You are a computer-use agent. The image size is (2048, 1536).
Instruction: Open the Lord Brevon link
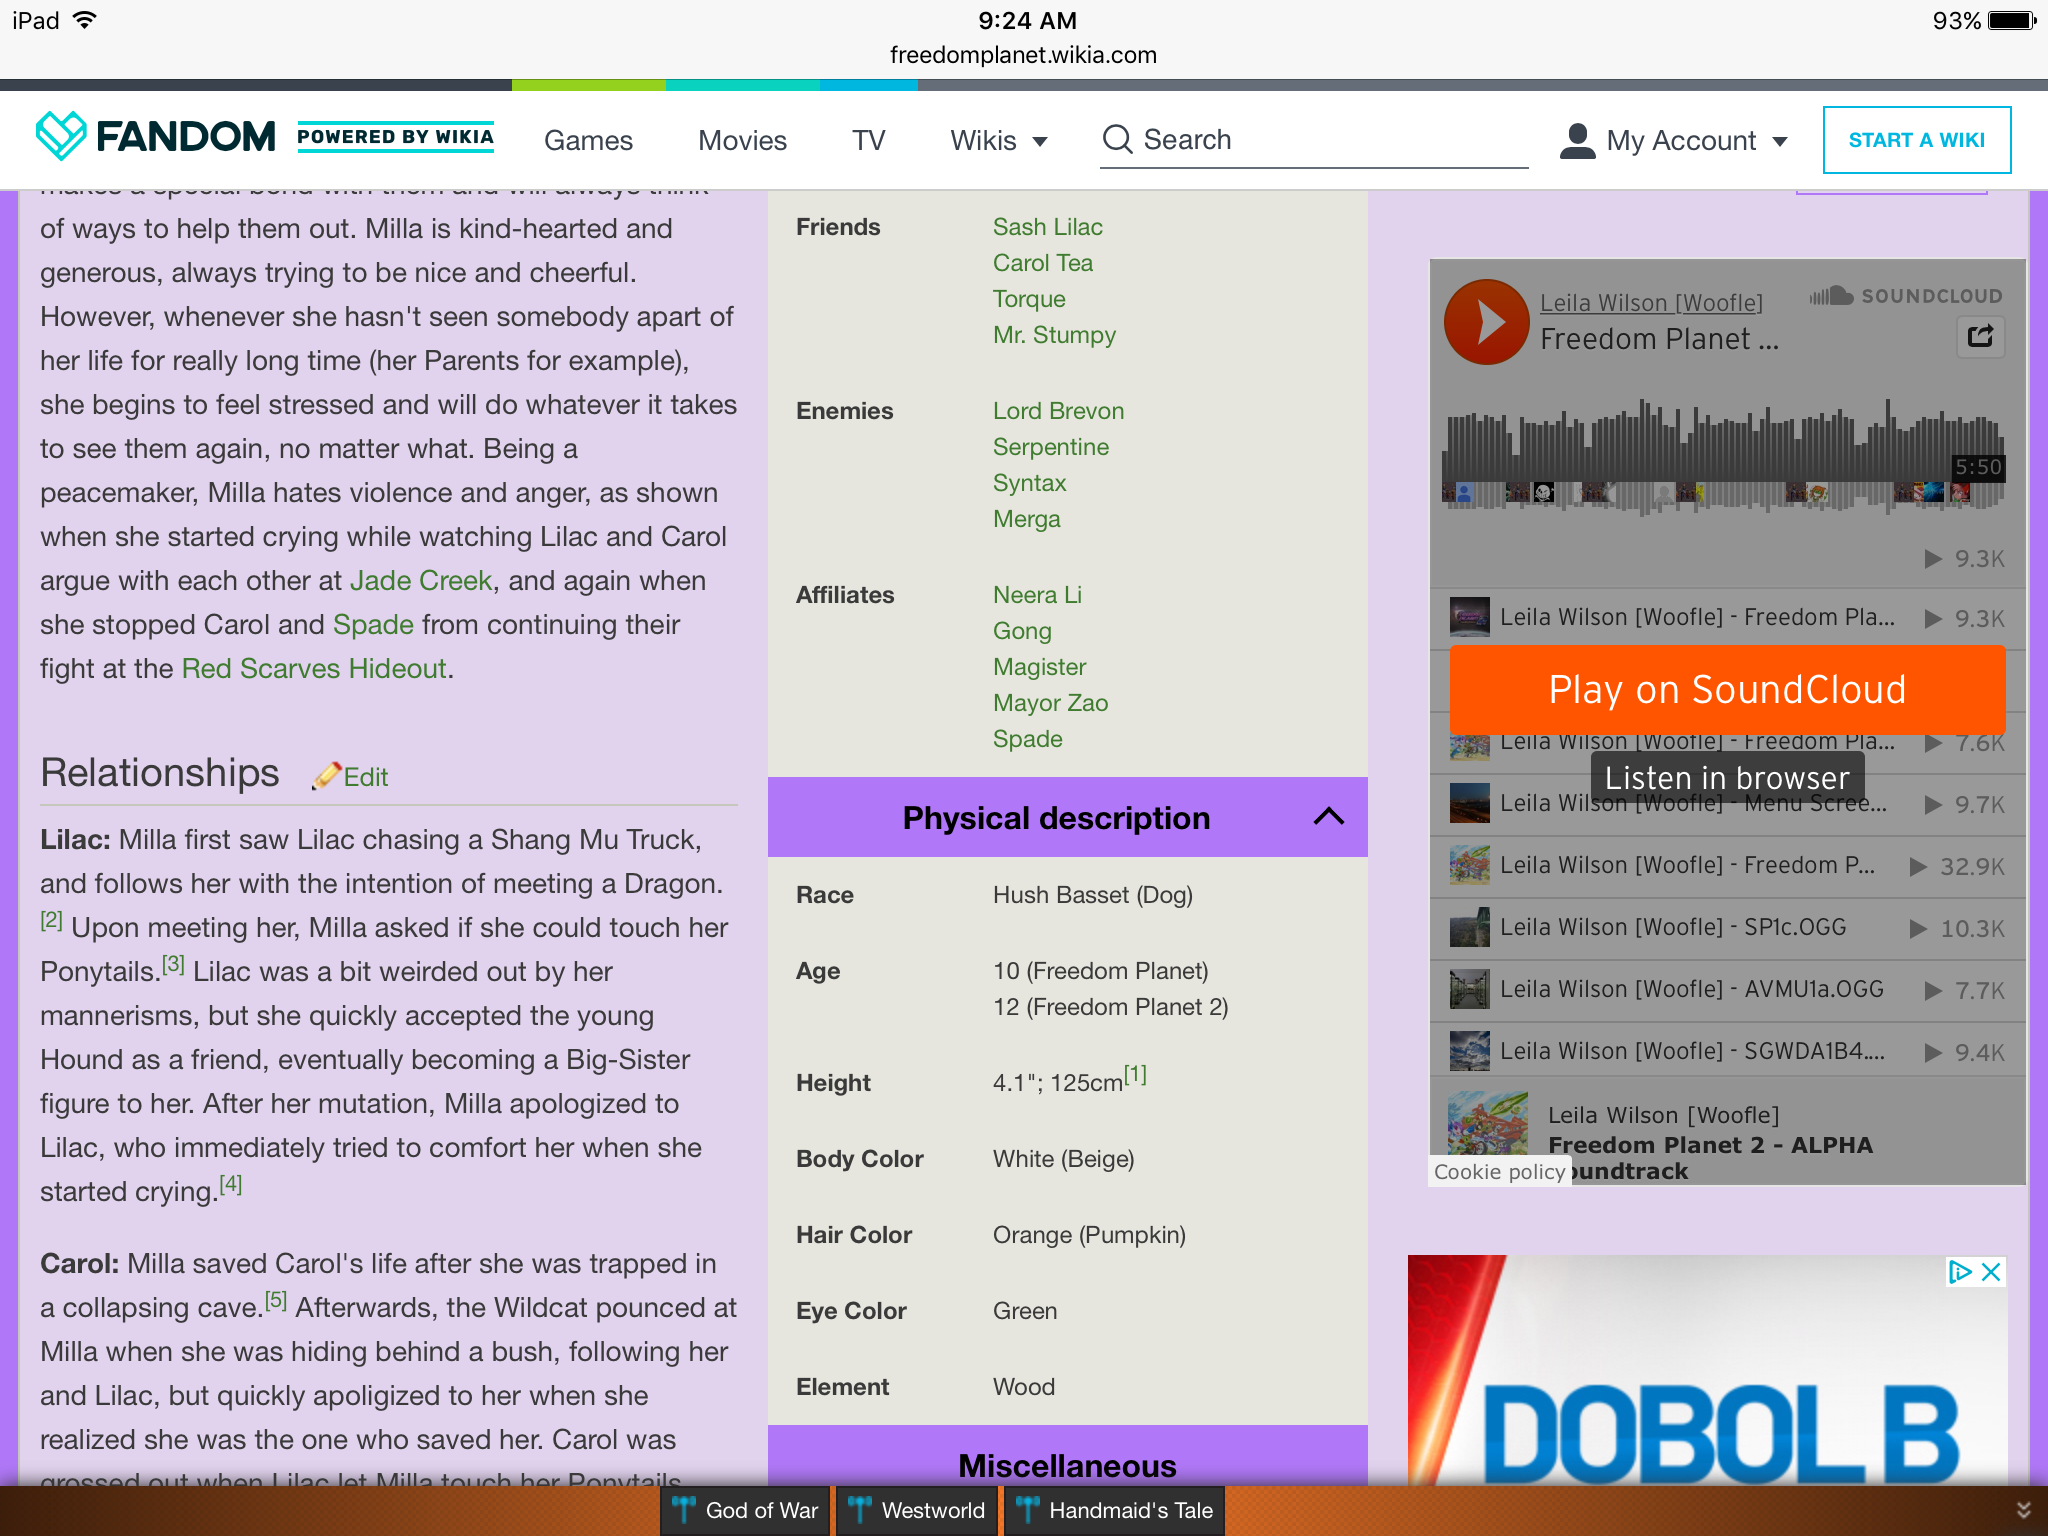point(1058,411)
